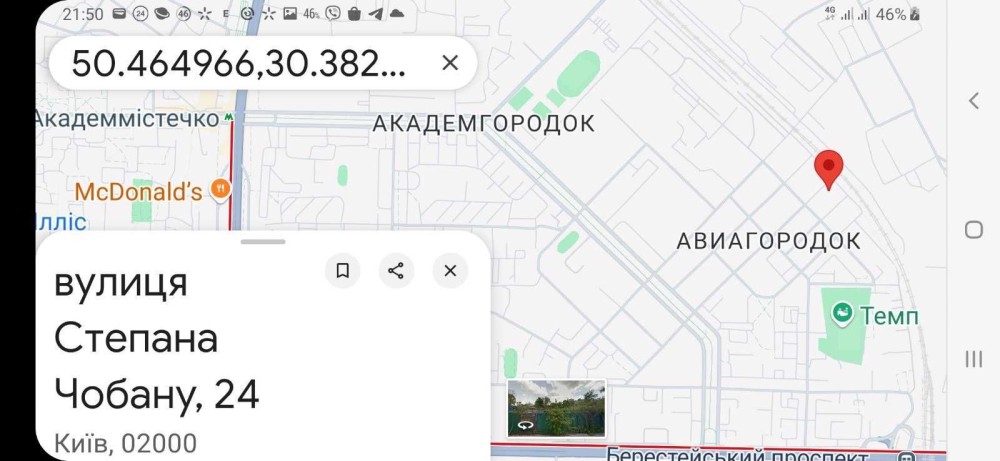Tap the McDonald's text label
This screenshot has width=1000, height=461.
(139, 191)
